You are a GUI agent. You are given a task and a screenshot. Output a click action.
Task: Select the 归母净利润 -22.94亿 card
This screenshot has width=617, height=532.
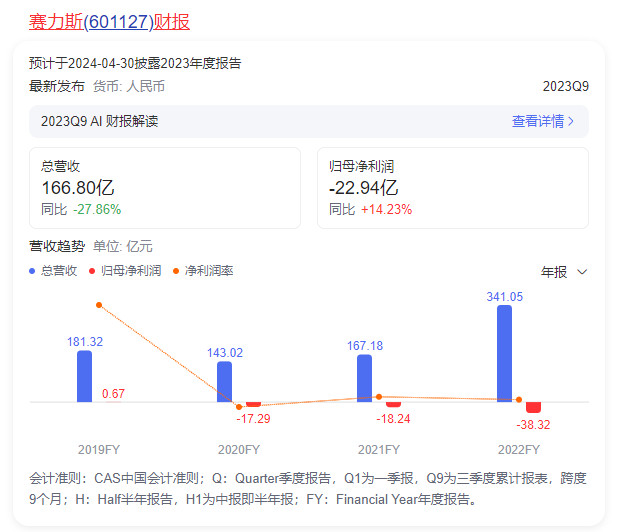click(453, 188)
